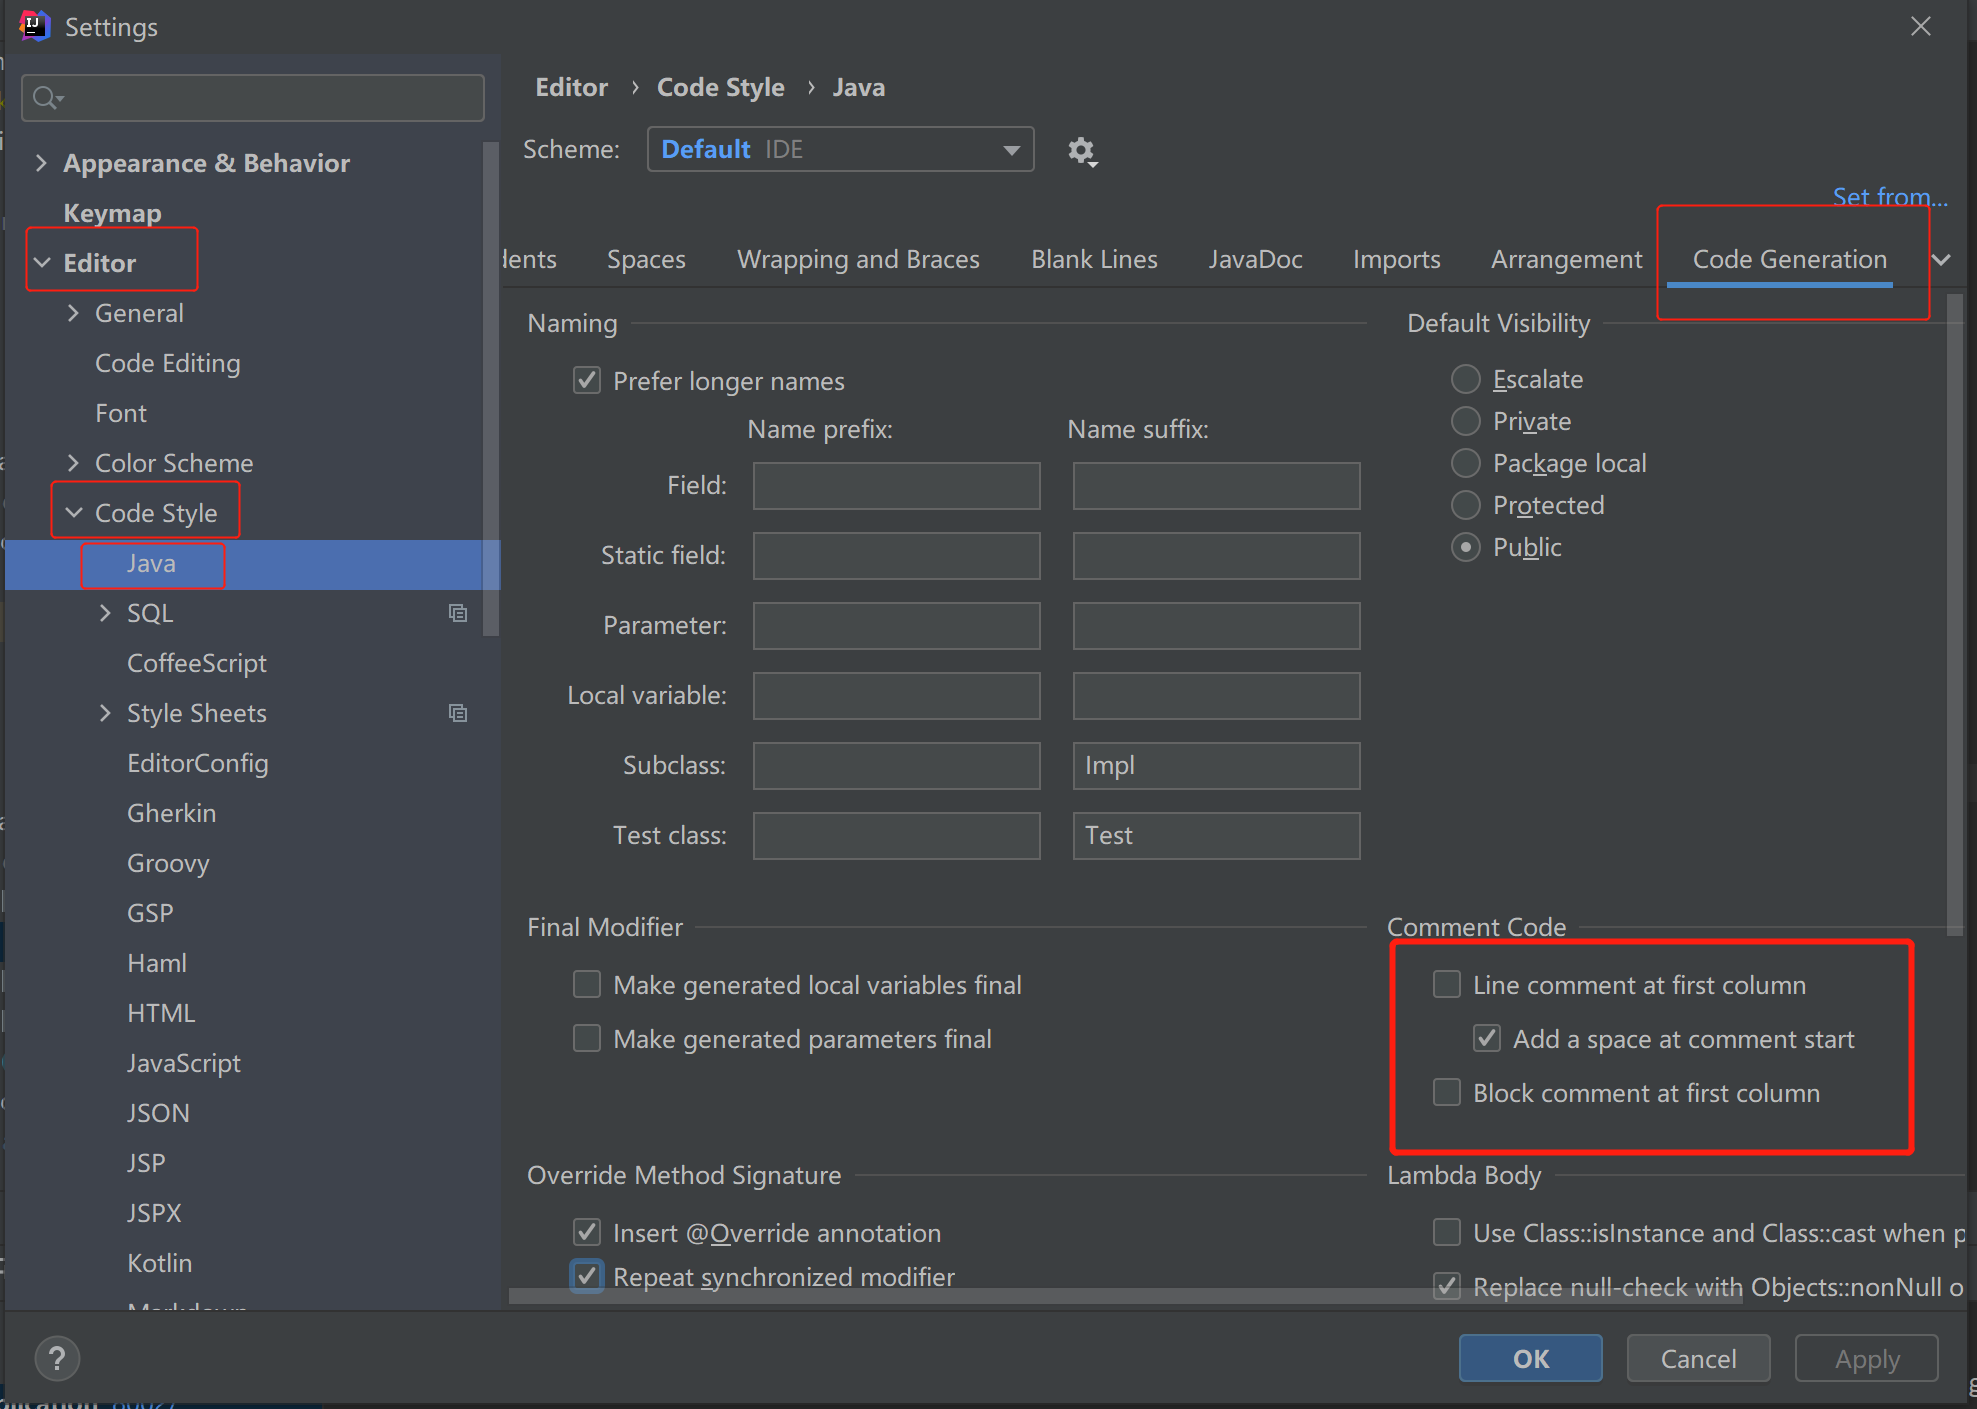Enable Line comment at first column
The height and width of the screenshot is (1409, 1977).
[1447, 985]
